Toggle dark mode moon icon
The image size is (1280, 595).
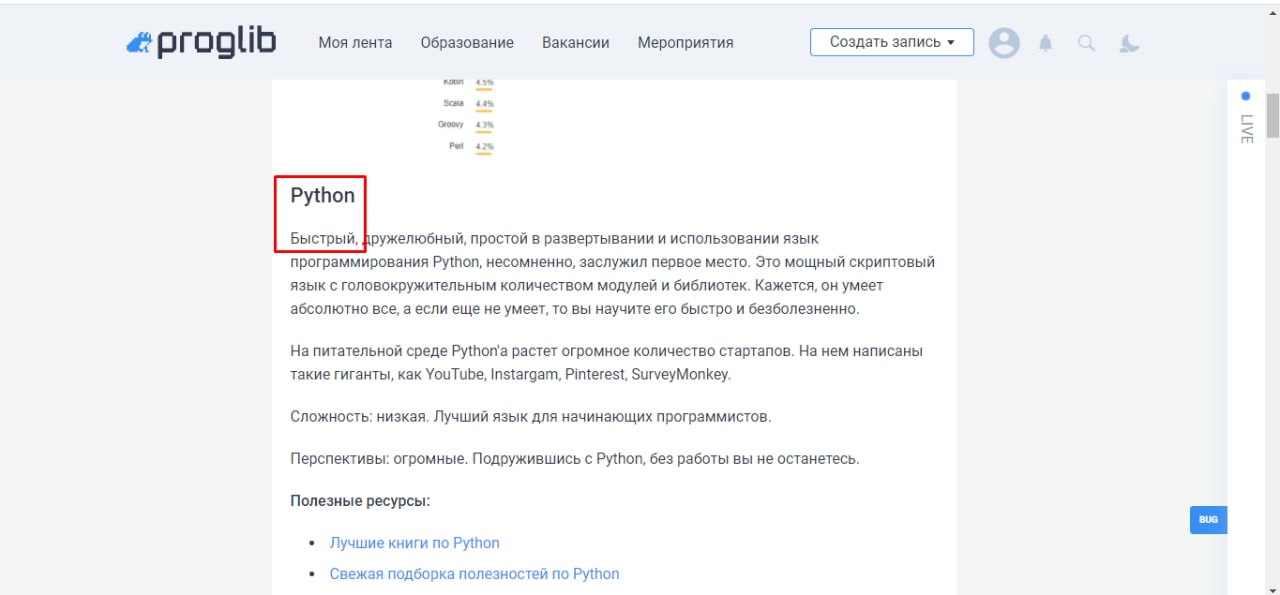(x=1130, y=43)
